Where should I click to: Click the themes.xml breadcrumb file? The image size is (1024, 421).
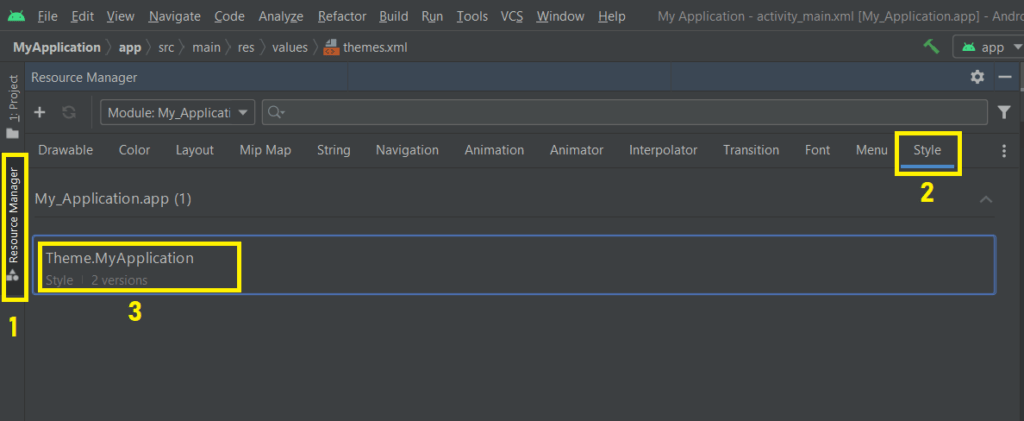pos(366,47)
